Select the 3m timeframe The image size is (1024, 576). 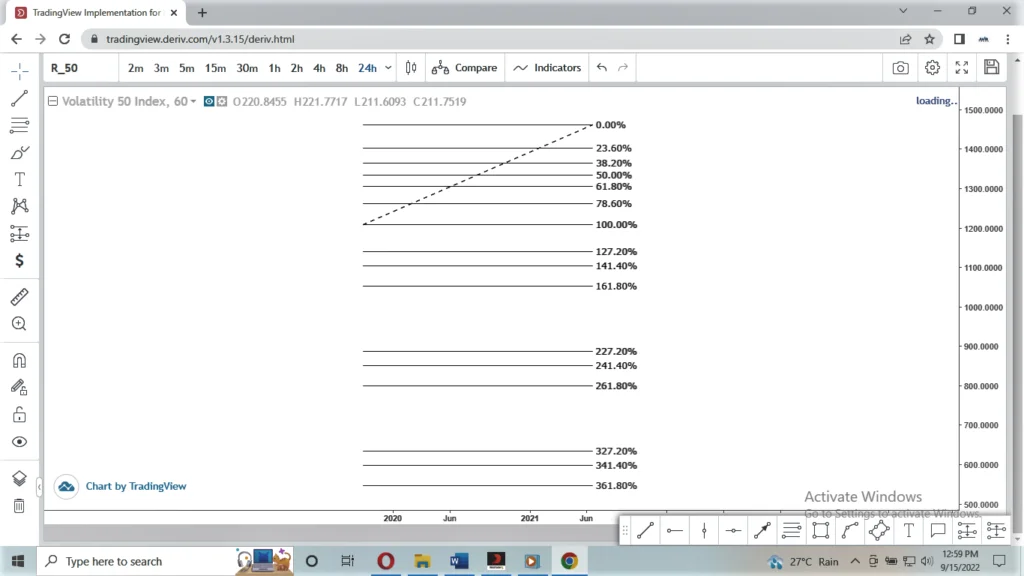point(161,68)
